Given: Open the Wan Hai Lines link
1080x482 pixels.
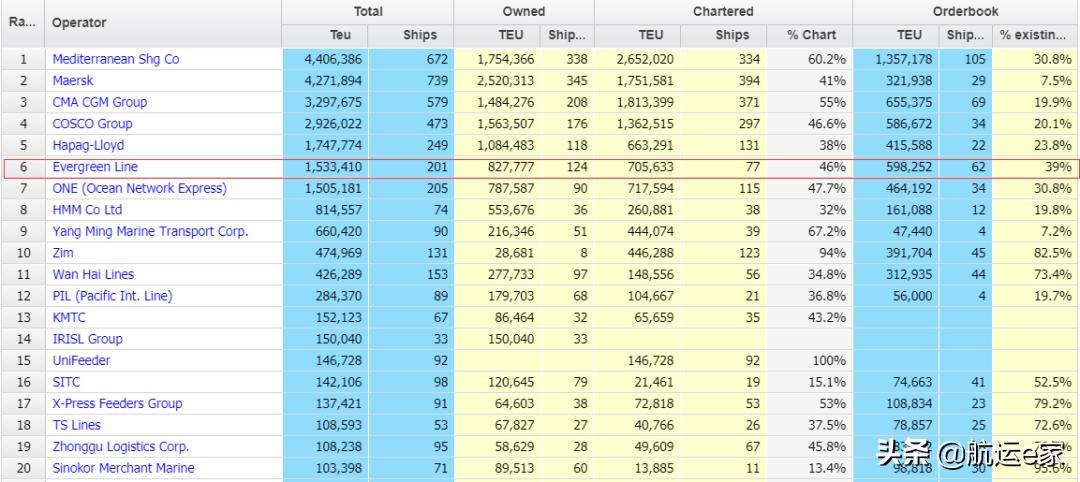Looking at the screenshot, I should click(x=93, y=274).
